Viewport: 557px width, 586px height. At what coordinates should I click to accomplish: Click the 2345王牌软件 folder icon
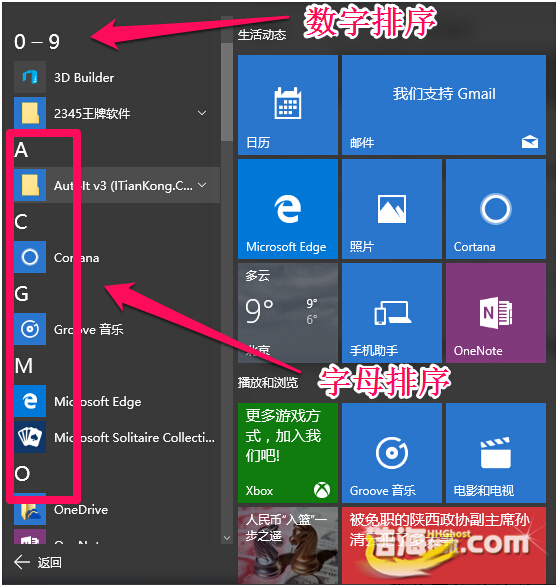click(x=30, y=113)
